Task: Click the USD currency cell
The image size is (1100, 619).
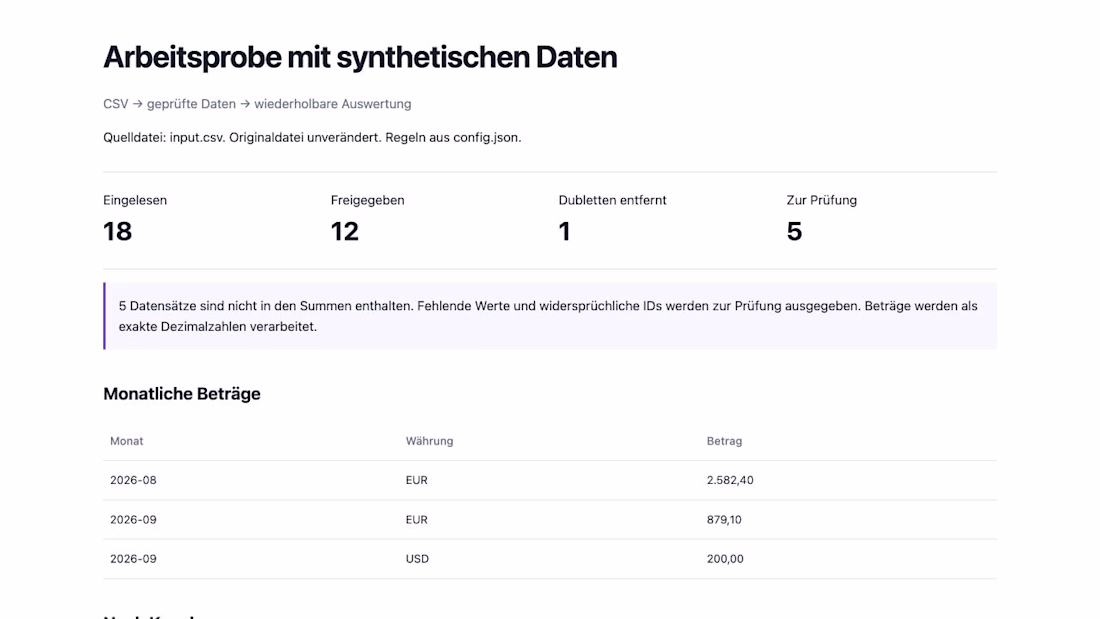Action: [417, 559]
